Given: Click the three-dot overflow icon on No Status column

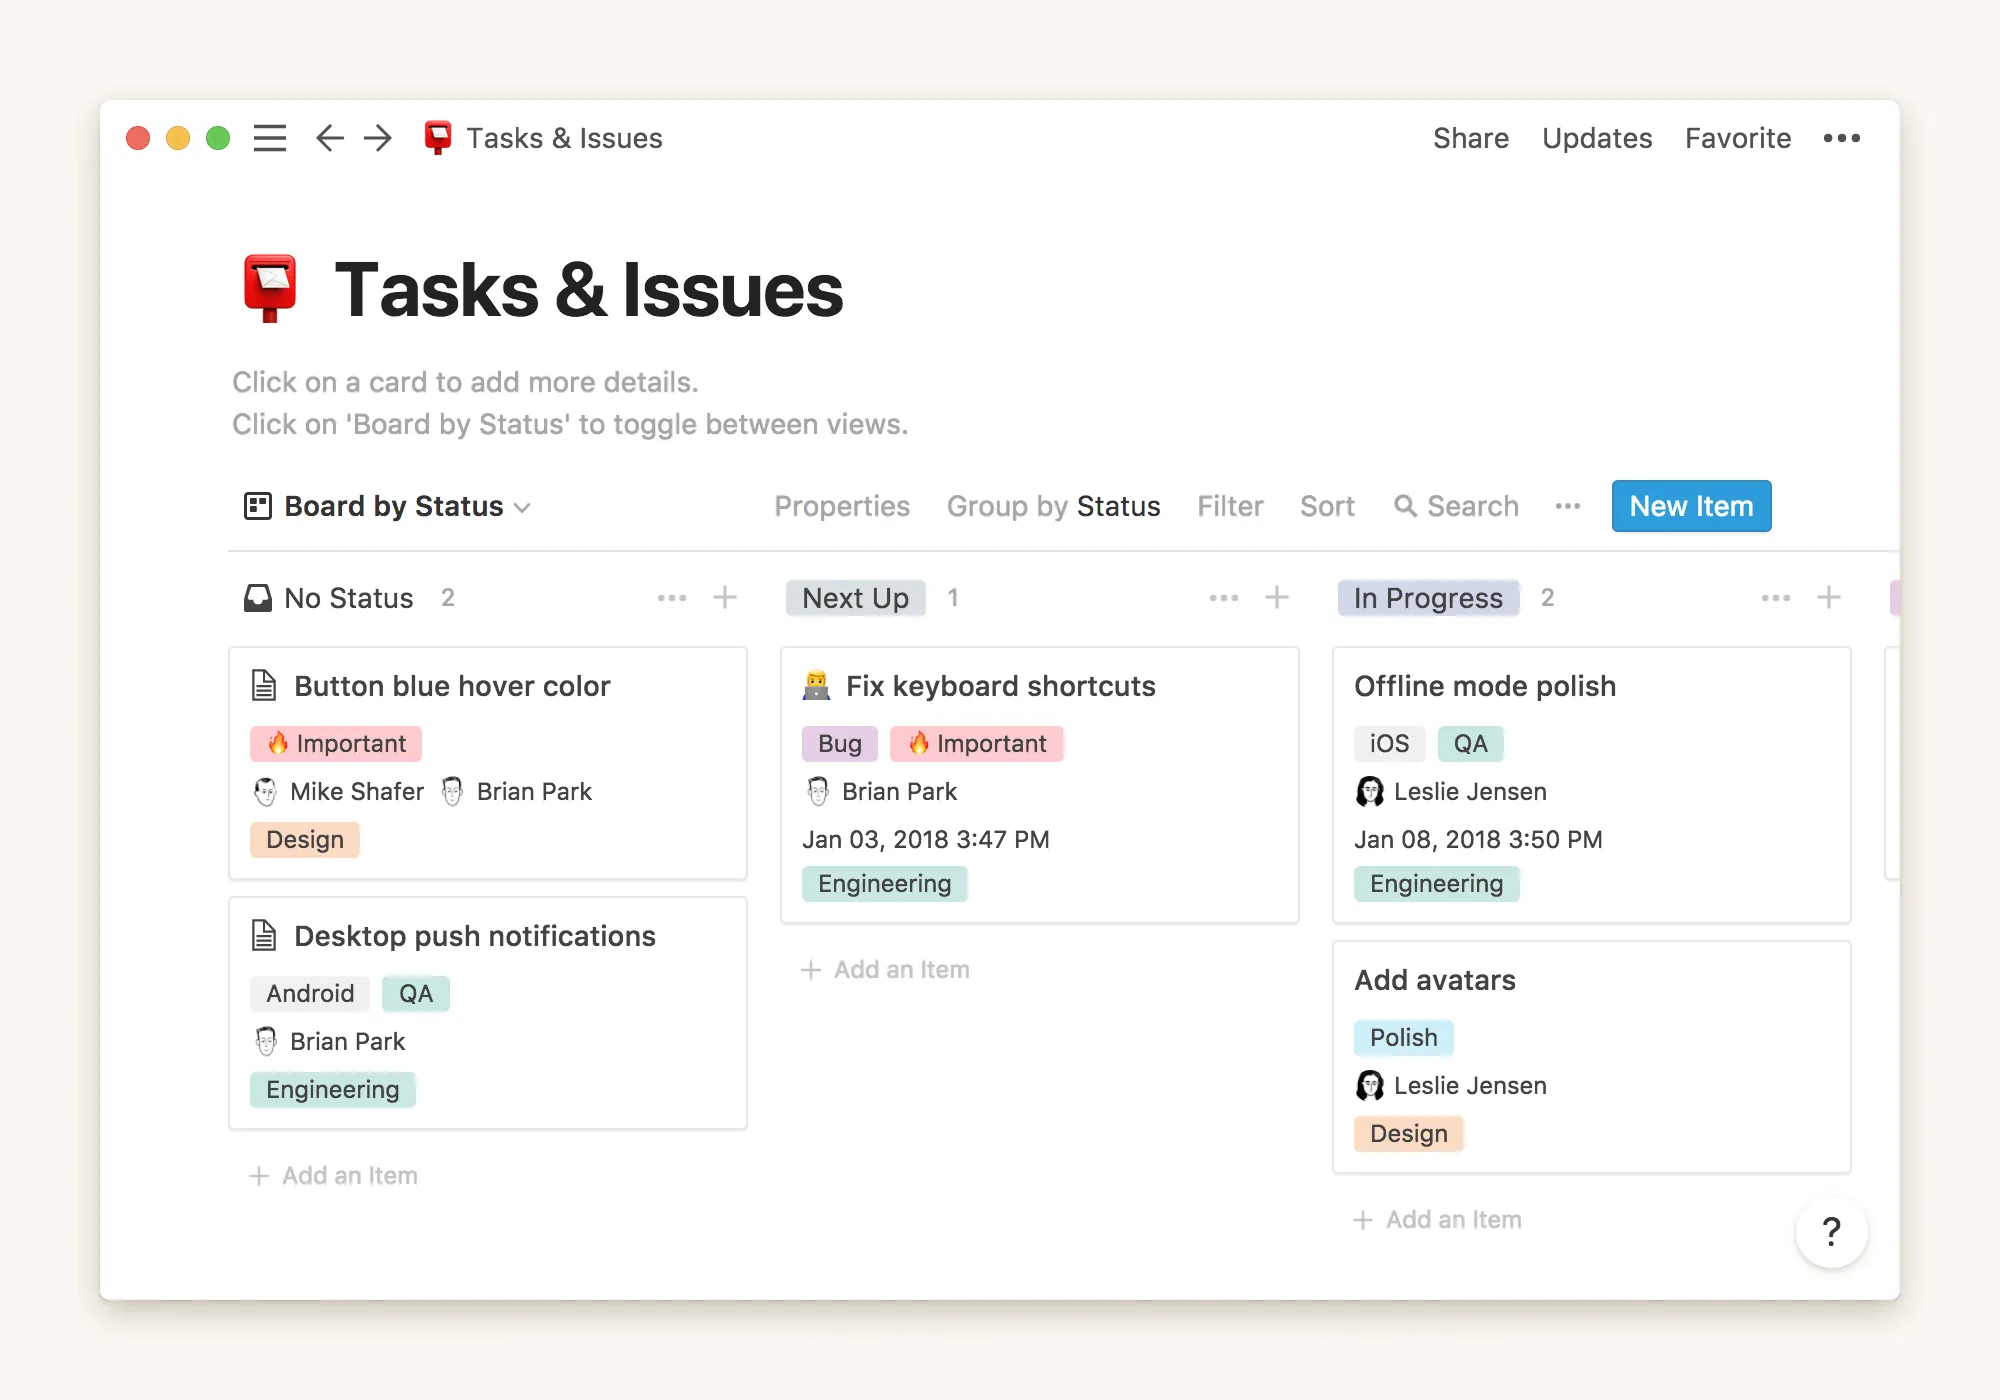Looking at the screenshot, I should coord(673,597).
